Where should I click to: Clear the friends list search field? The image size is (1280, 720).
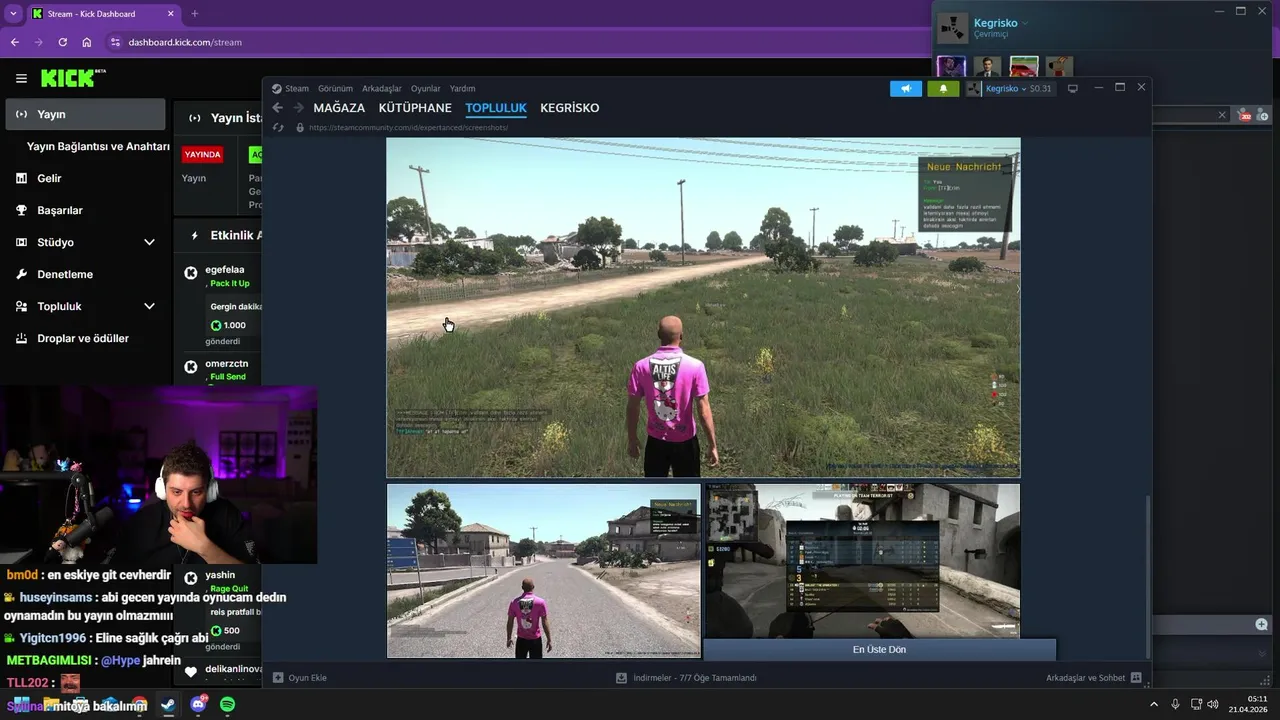pos(1221,115)
